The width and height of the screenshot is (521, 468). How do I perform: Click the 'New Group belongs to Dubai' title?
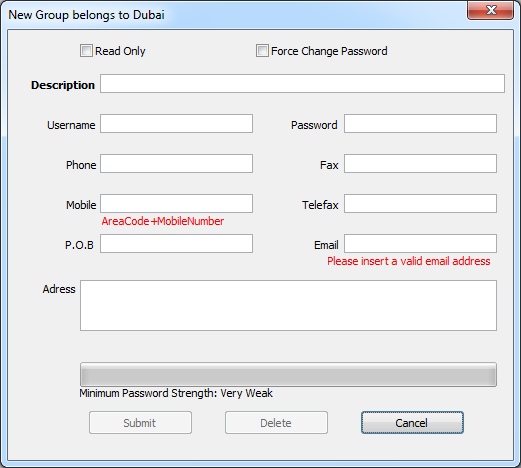pos(86,15)
